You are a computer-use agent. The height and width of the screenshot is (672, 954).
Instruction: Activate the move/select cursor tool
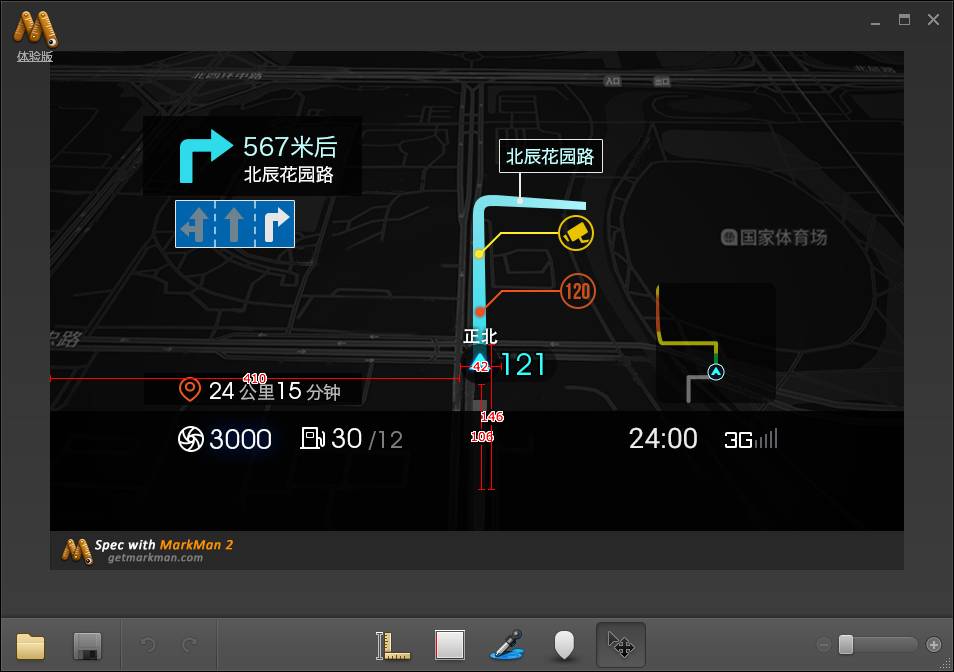pos(621,645)
